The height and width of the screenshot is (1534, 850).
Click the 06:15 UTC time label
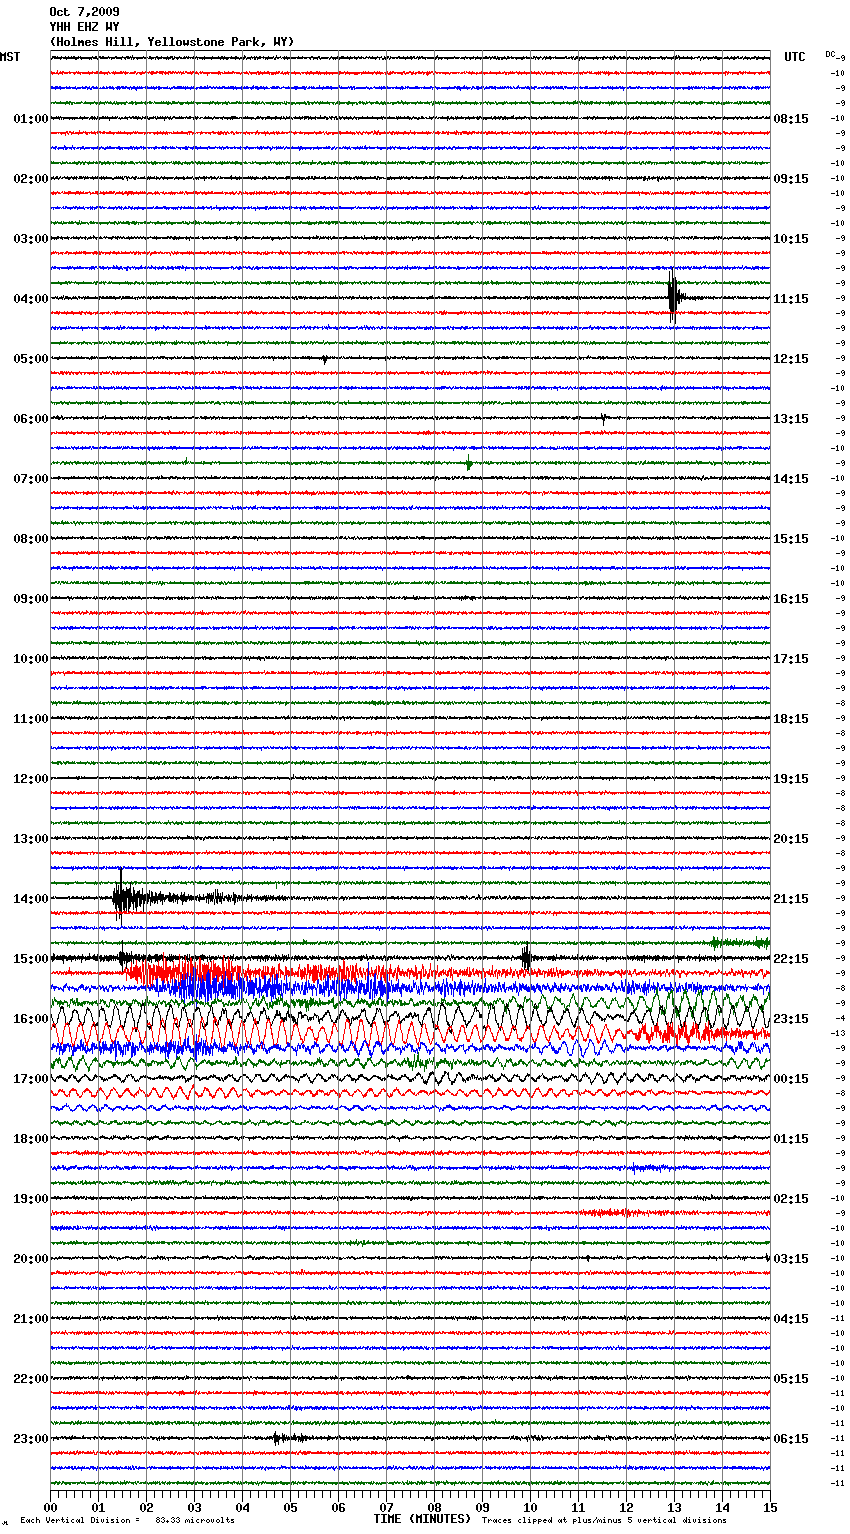791,1439
